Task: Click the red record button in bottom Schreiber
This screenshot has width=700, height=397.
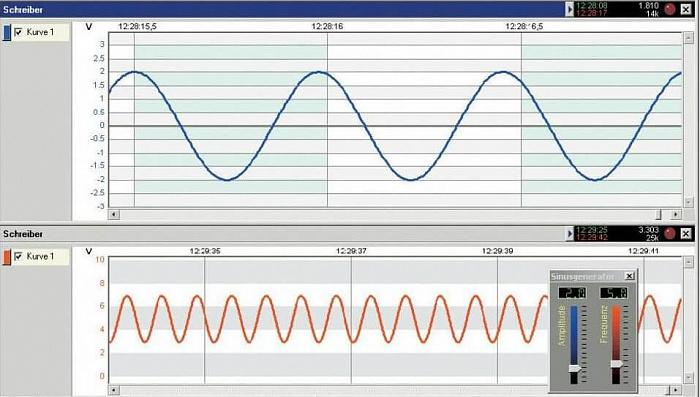Action: point(670,233)
